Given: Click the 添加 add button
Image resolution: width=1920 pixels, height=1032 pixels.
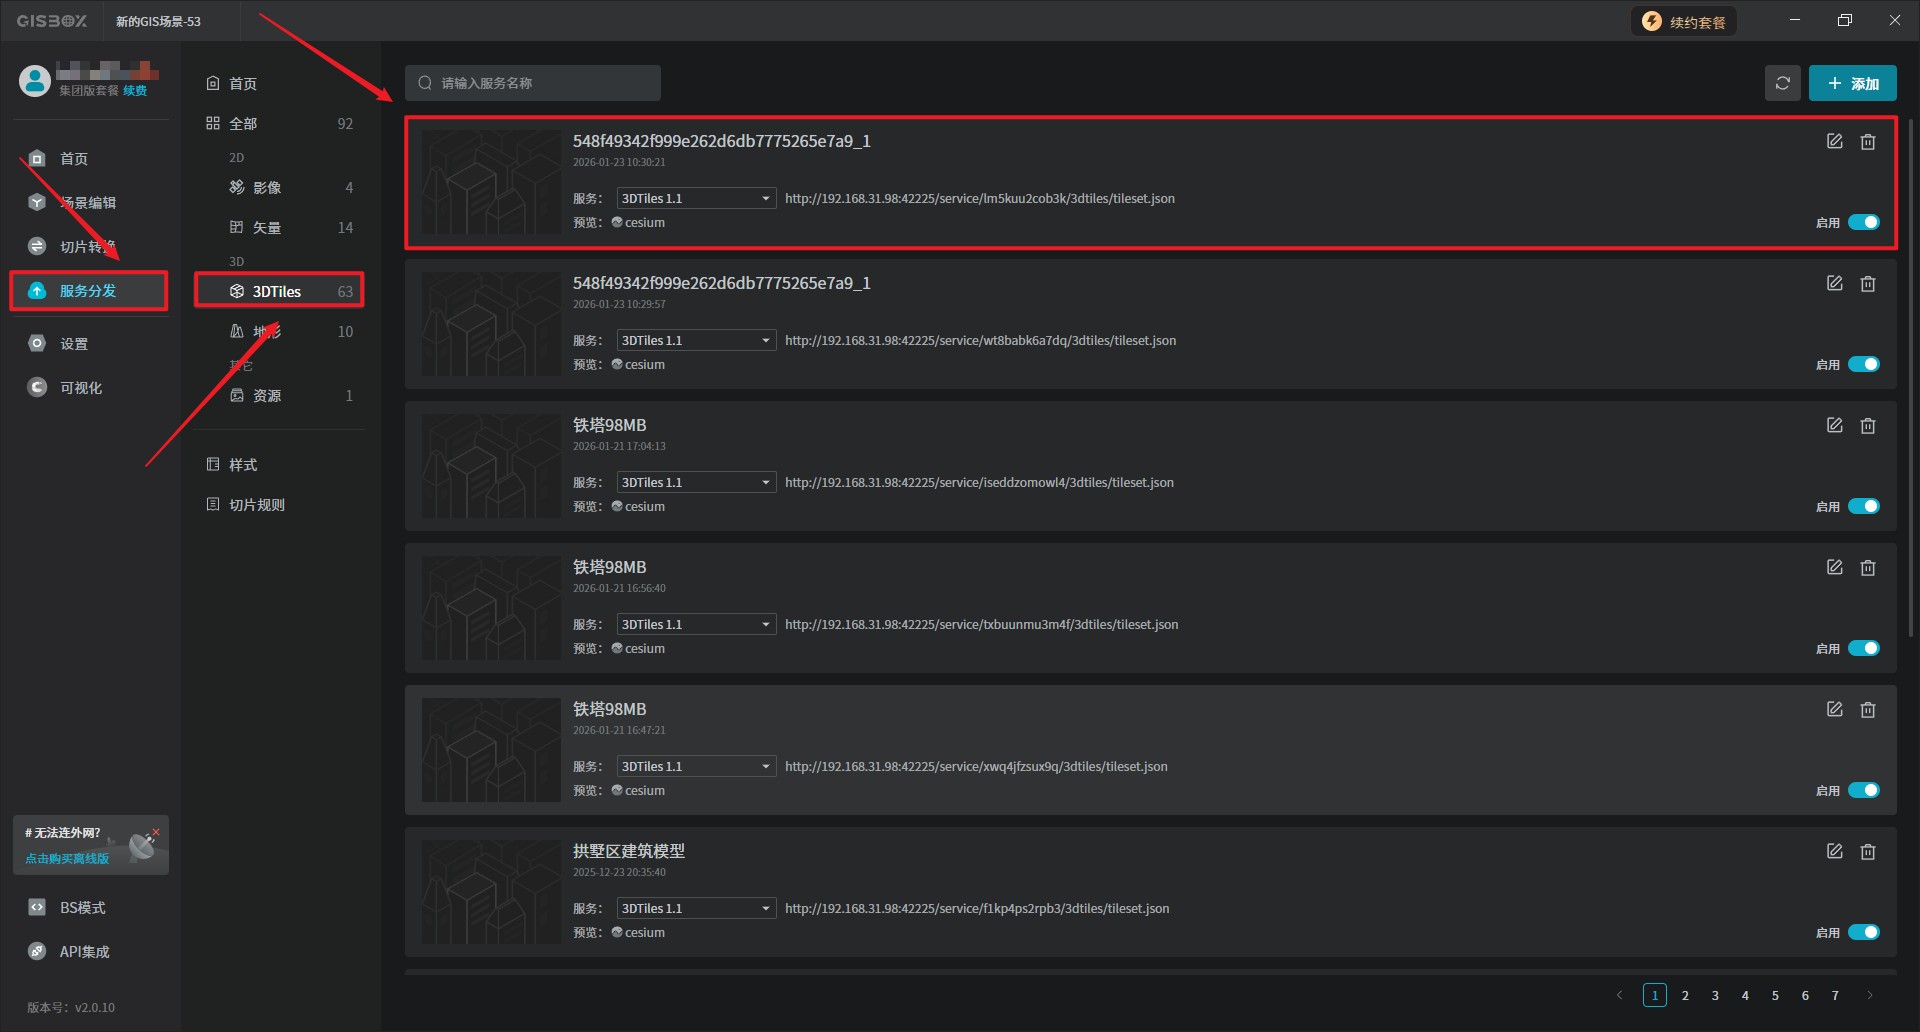Looking at the screenshot, I should tap(1852, 84).
